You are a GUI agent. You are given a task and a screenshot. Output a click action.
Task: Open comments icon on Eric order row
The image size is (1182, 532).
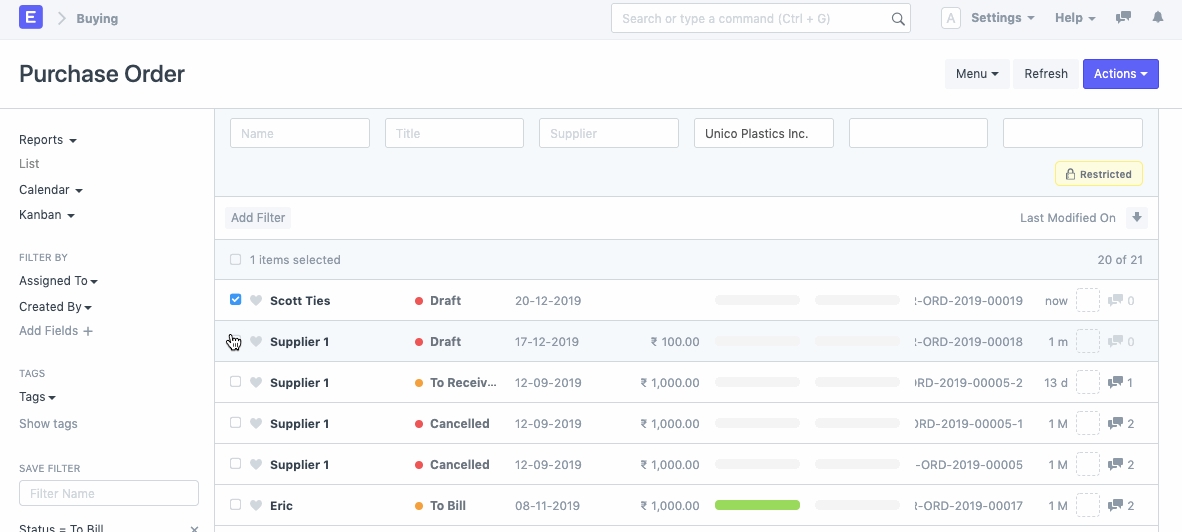point(1116,506)
